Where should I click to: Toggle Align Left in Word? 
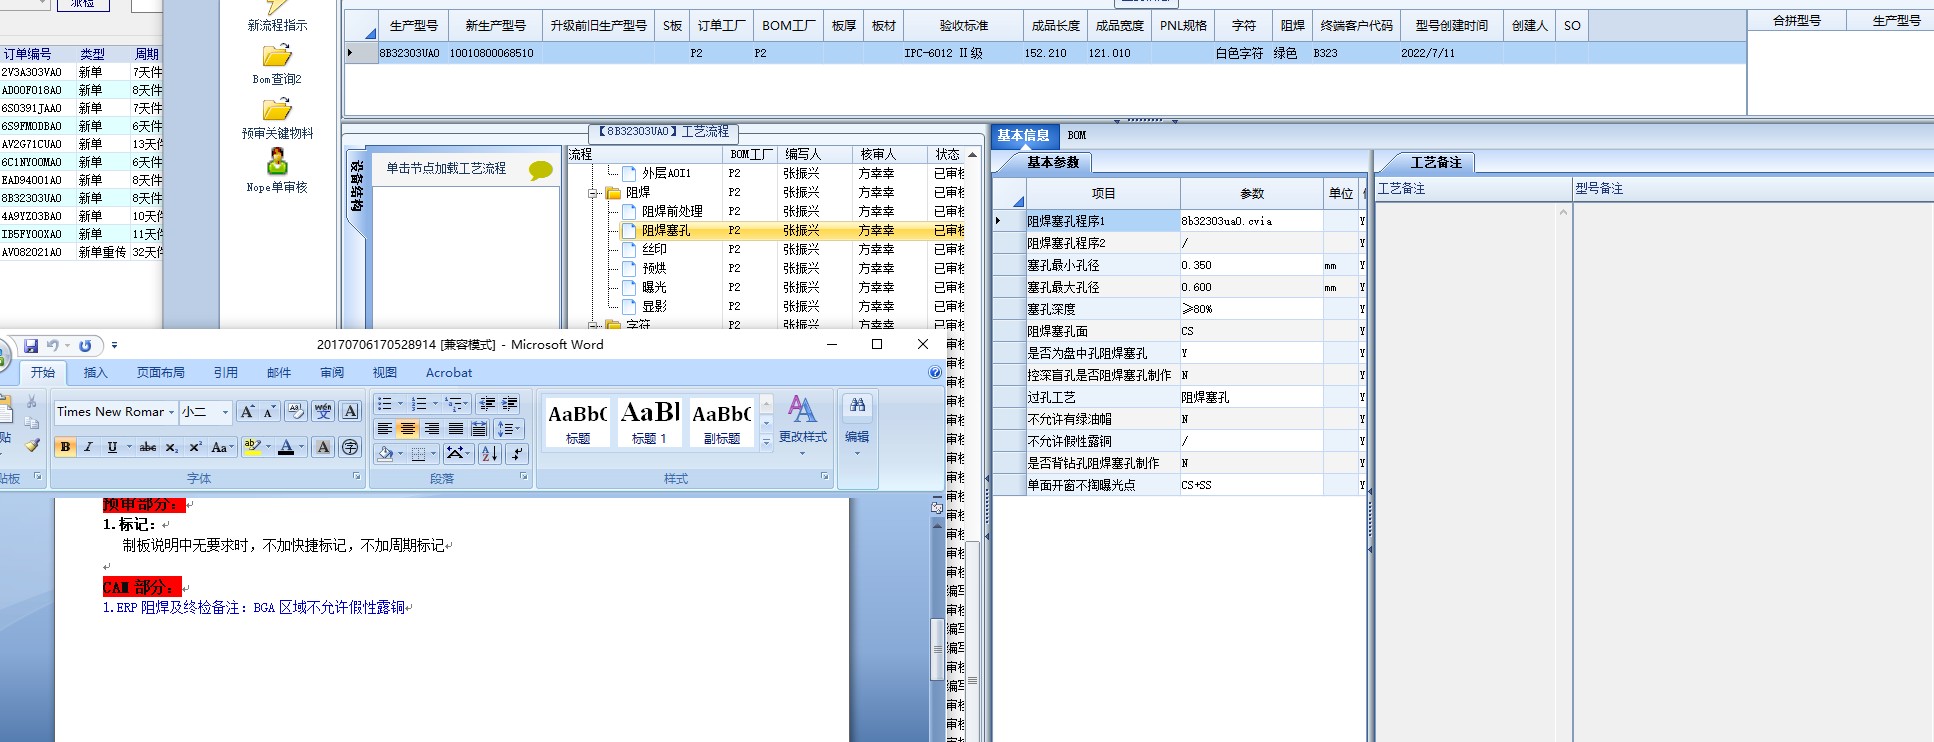[x=384, y=429]
